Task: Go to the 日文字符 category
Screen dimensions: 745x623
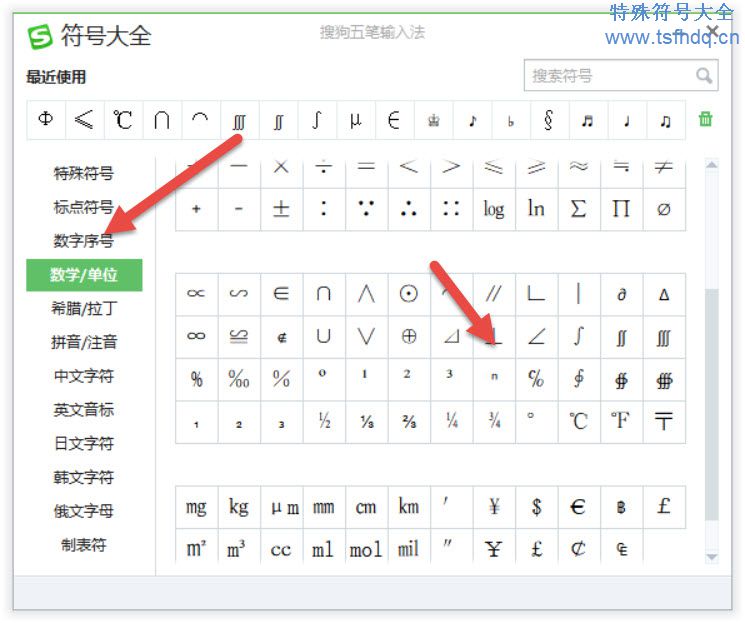Action: pyautogui.click(x=84, y=443)
